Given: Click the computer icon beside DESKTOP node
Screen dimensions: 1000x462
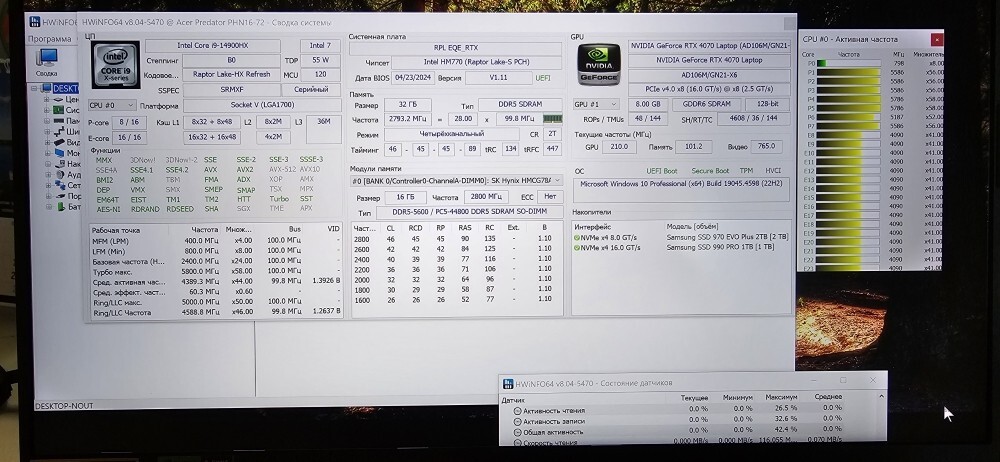Looking at the screenshot, I should point(47,89).
